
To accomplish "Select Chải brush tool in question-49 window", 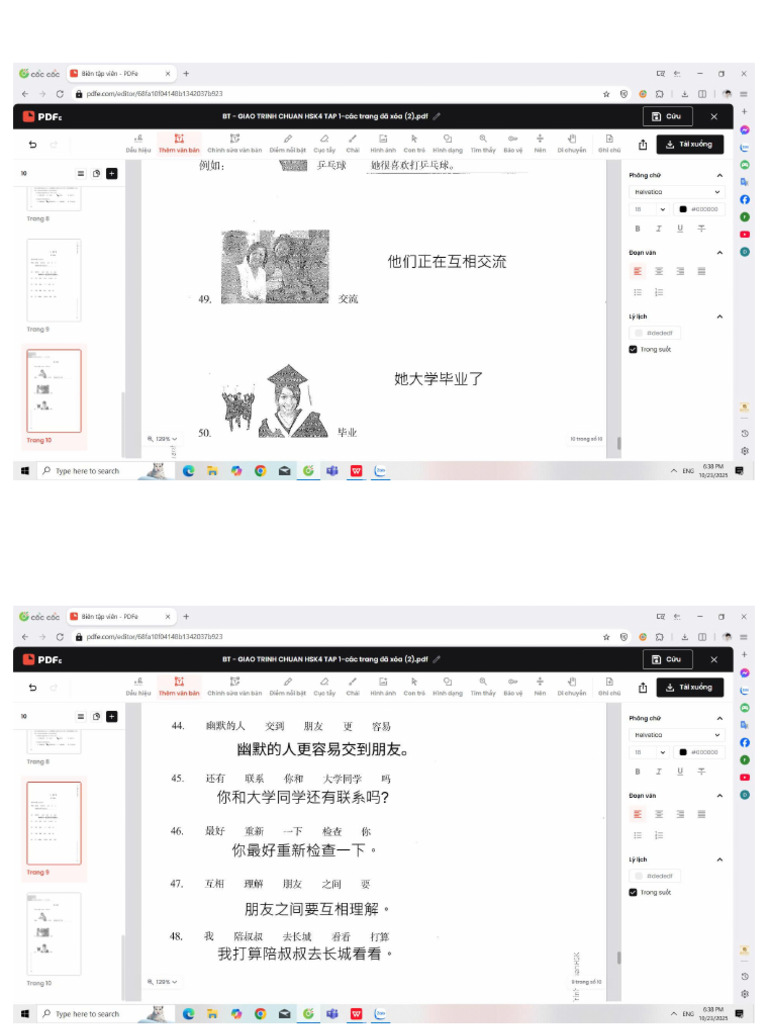I will tap(353, 143).
